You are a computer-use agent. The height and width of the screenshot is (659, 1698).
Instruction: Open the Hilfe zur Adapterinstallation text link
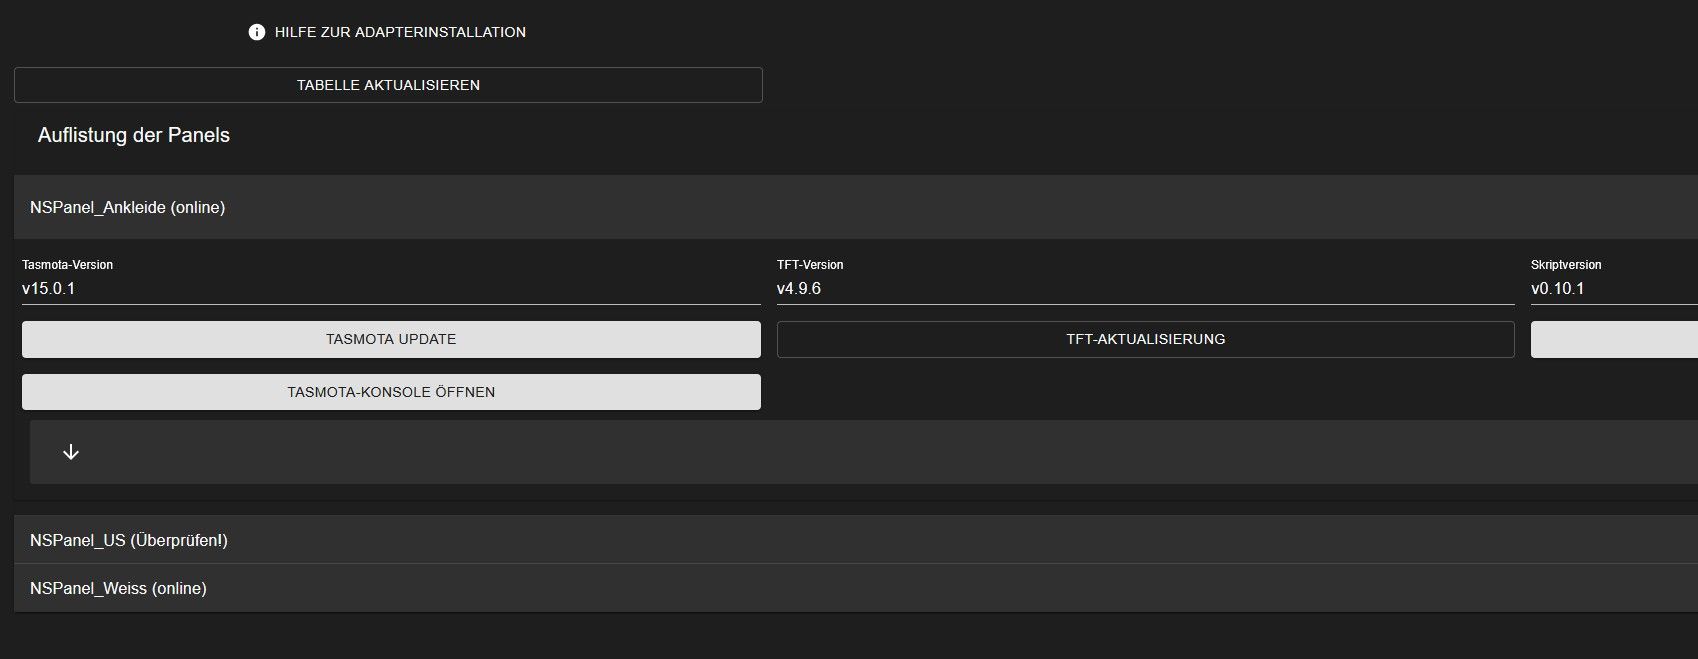click(x=400, y=32)
